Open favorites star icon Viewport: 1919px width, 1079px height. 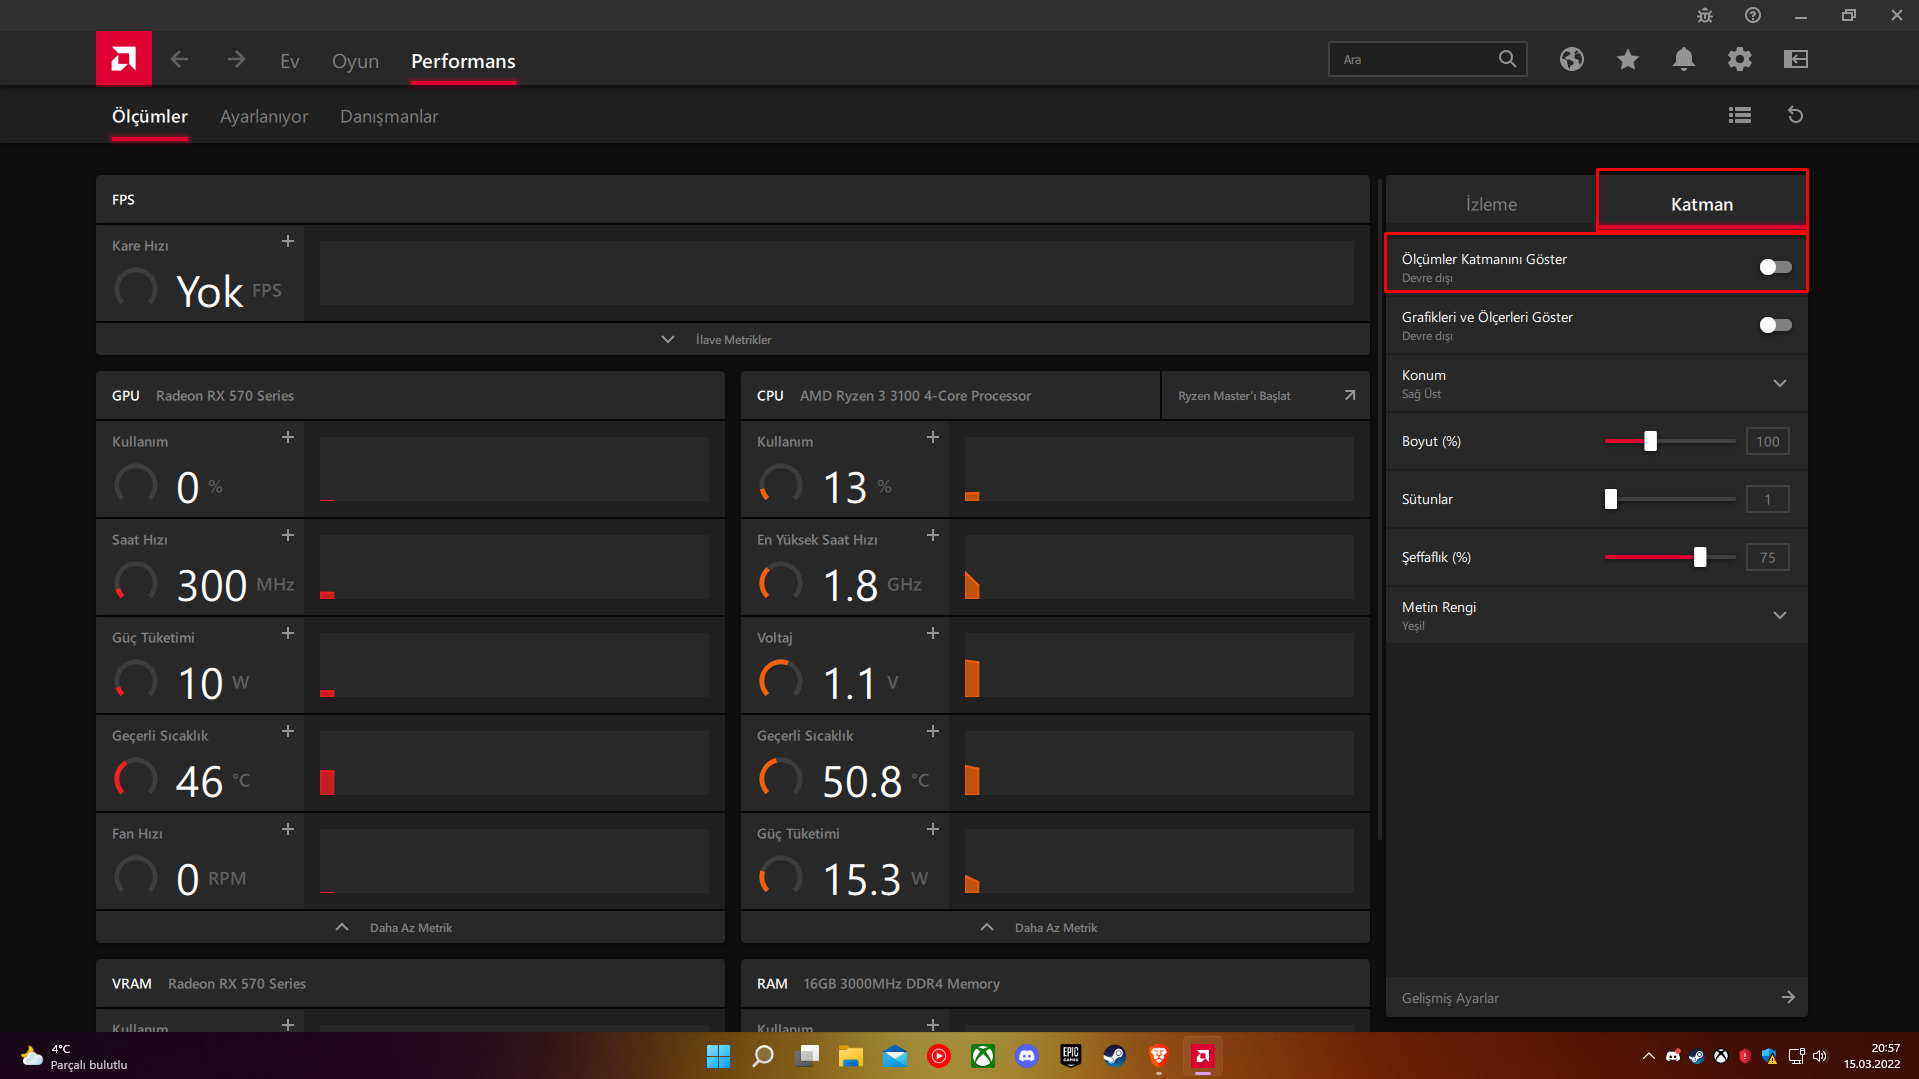point(1628,59)
